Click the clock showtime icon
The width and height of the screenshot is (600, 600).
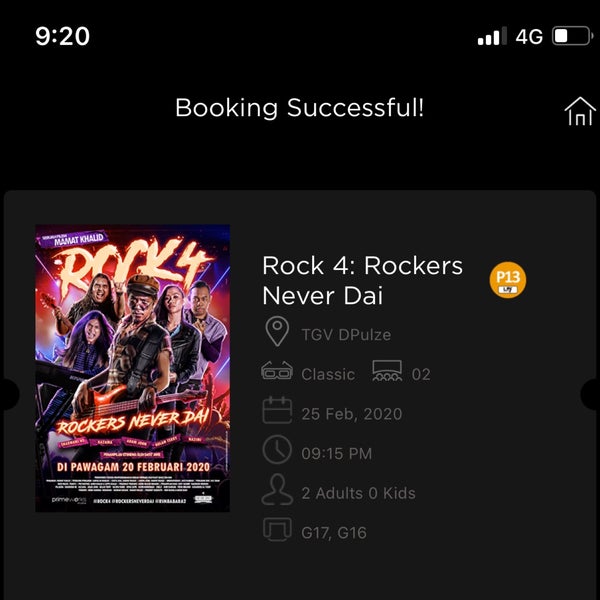tap(277, 449)
